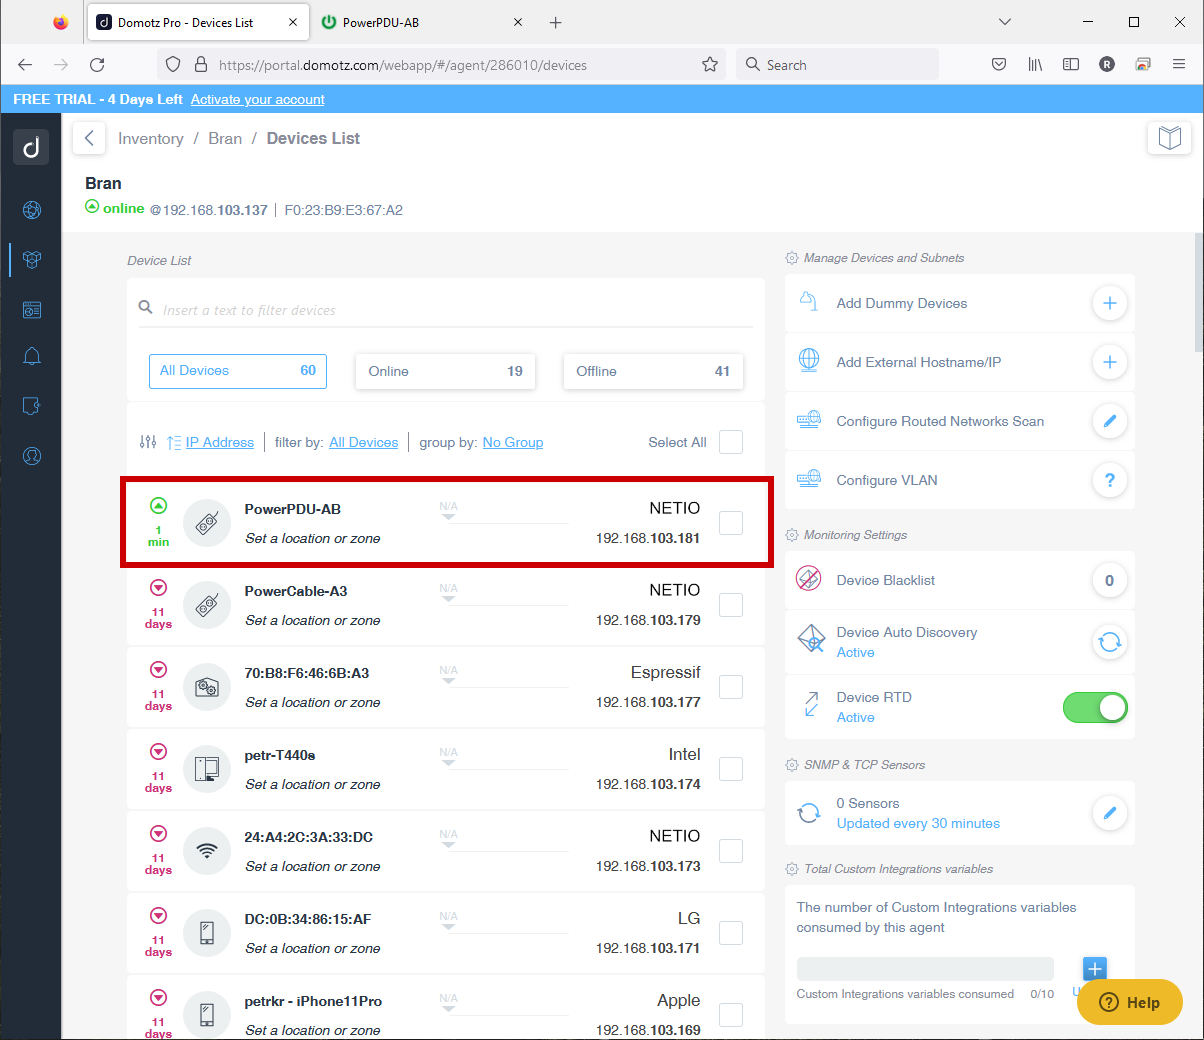Viewport: 1204px width, 1040px height.
Task: Open the dashboard panel icon in sidebar
Action: pyautogui.click(x=32, y=310)
